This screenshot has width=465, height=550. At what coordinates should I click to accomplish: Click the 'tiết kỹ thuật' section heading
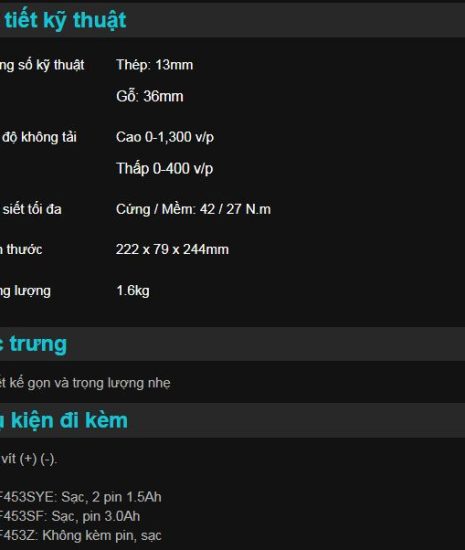pos(63,20)
